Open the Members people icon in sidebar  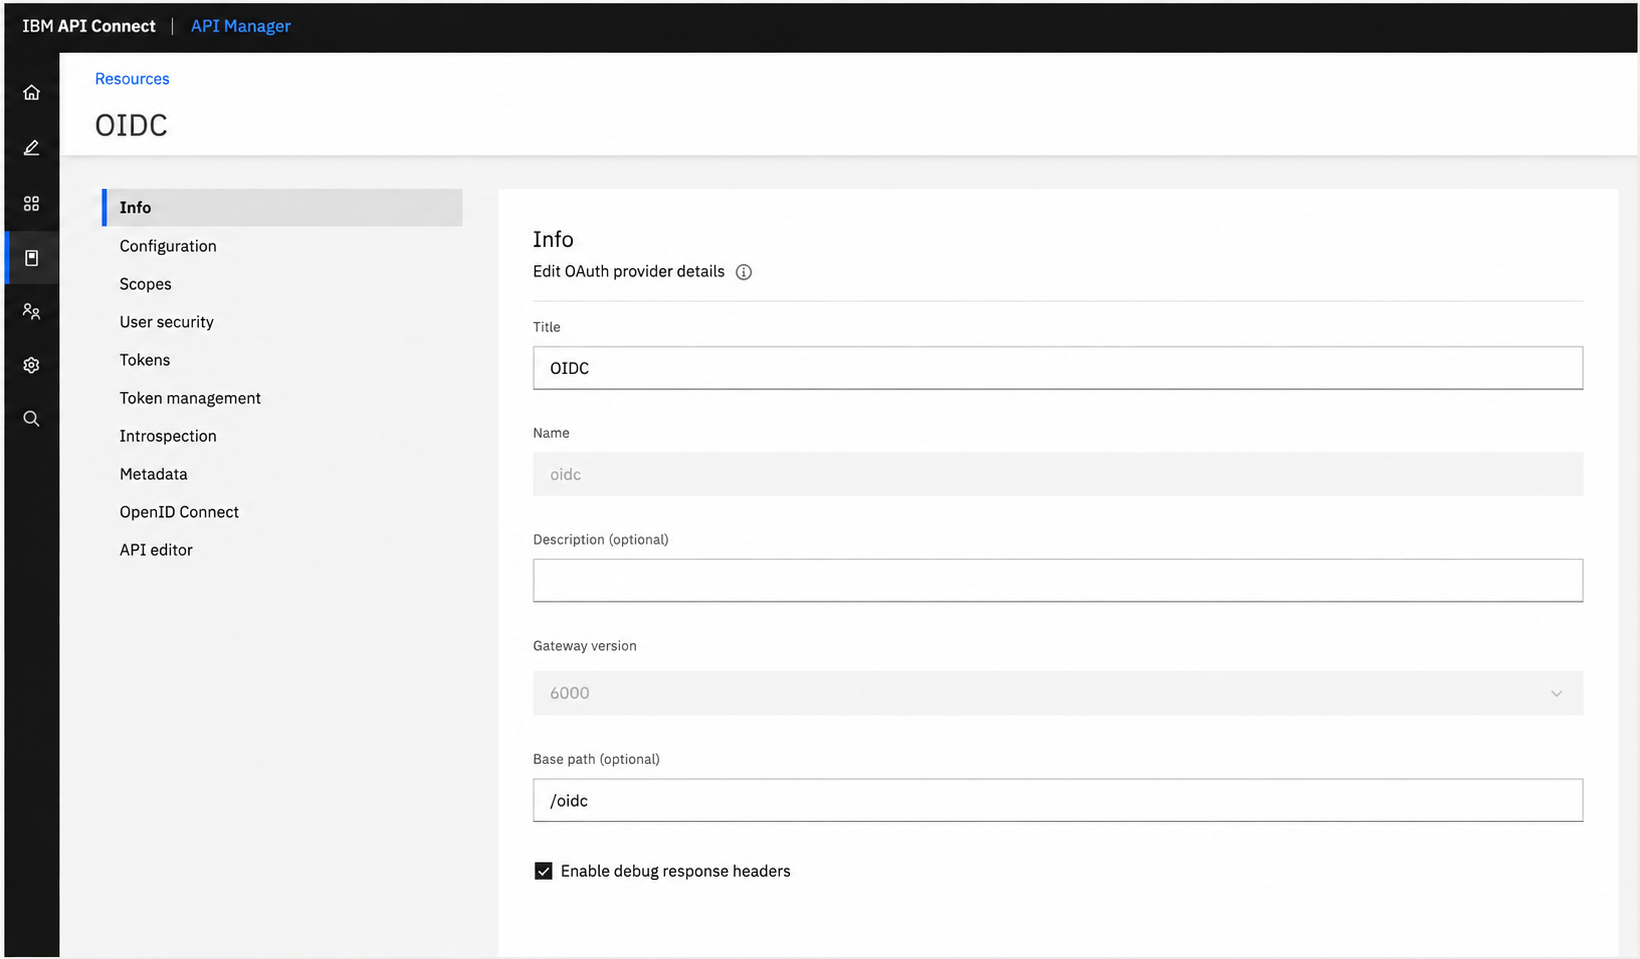[31, 312]
